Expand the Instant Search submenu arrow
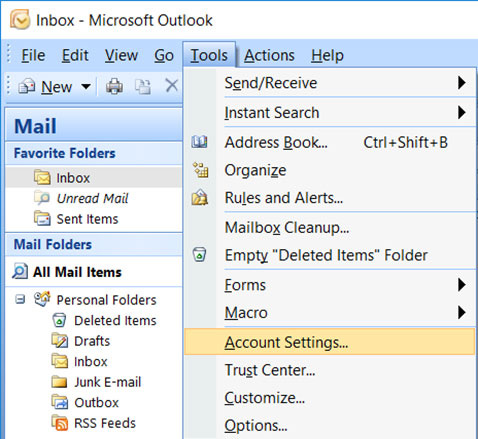 [x=462, y=112]
